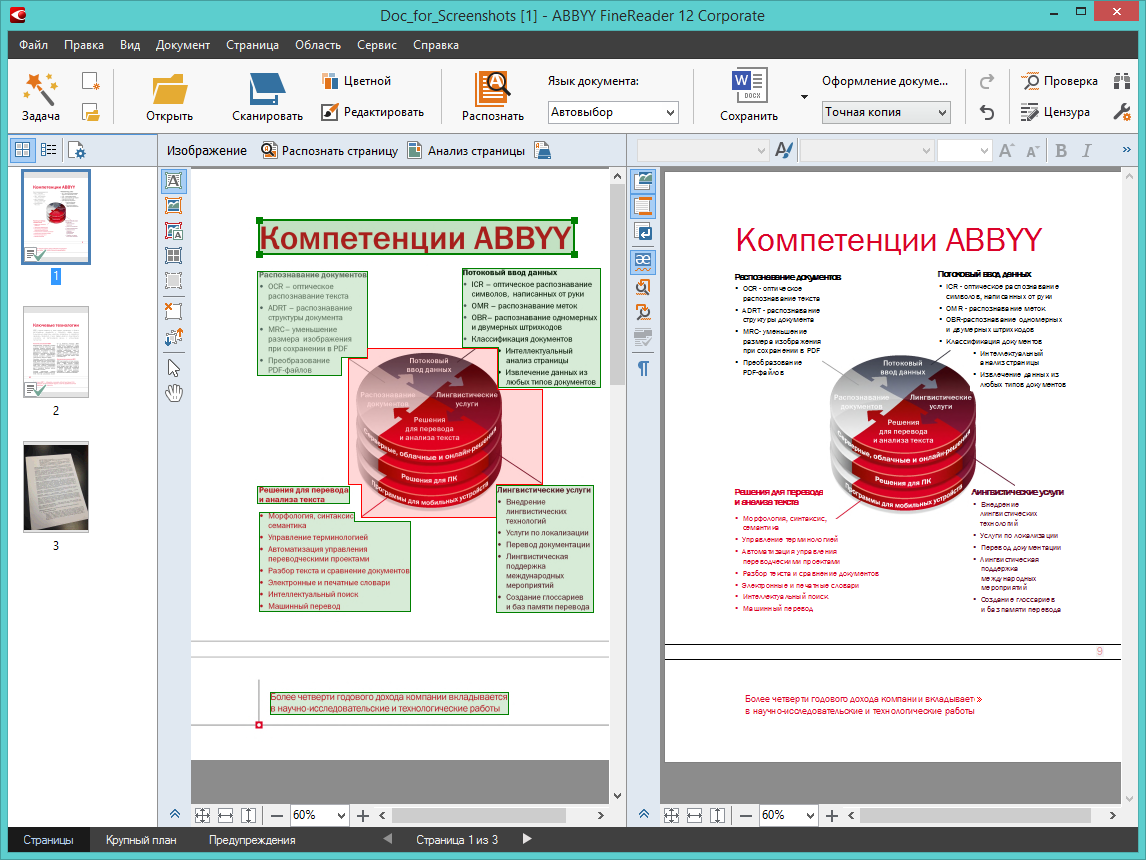Open the Файл menu
1146x860 pixels.
[34, 45]
